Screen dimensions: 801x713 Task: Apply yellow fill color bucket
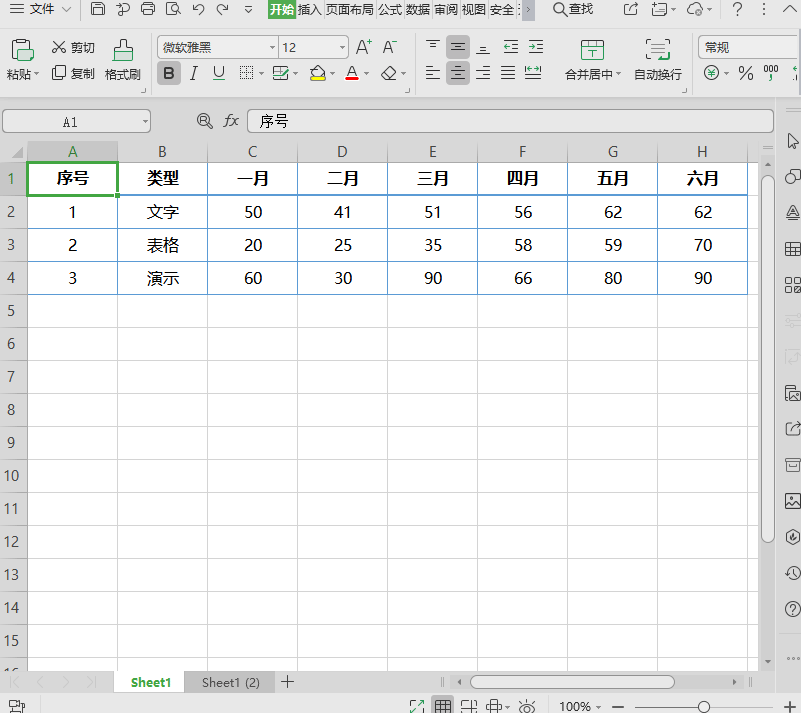click(317, 74)
